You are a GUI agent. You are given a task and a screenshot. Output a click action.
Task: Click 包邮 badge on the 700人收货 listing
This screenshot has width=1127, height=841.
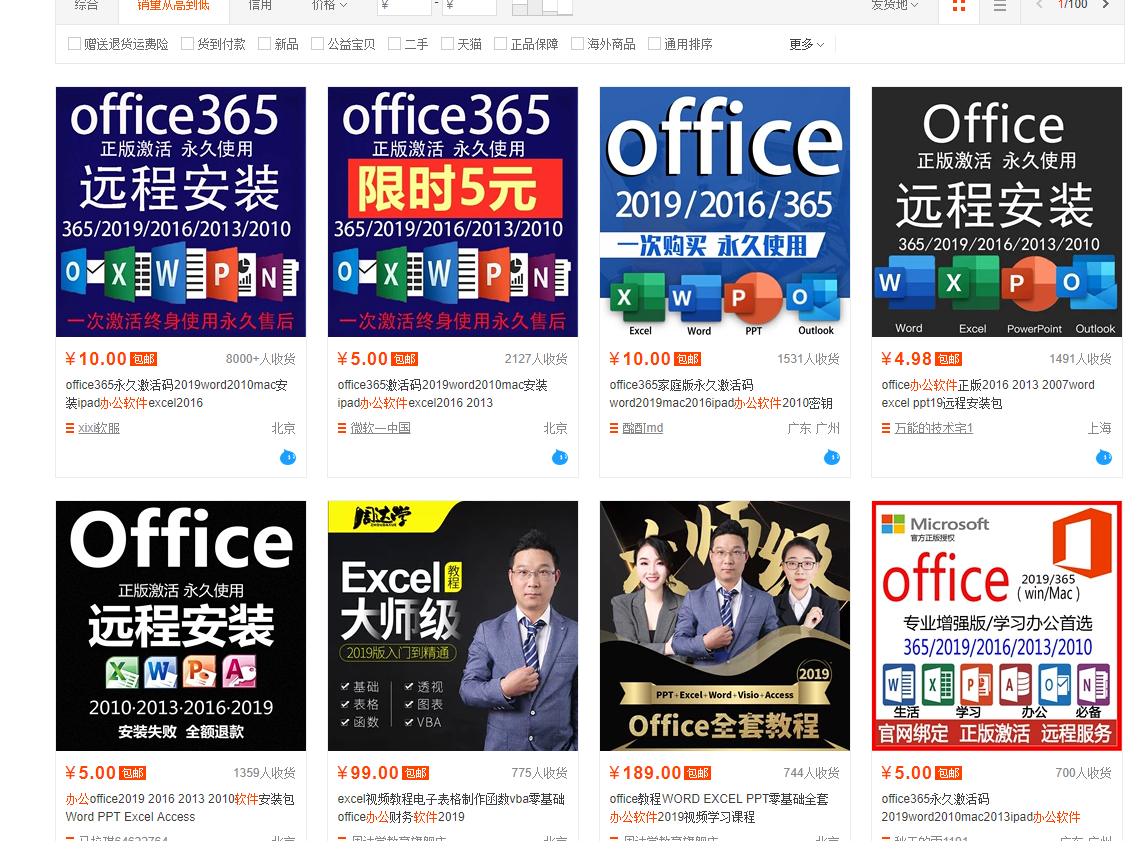pos(949,773)
